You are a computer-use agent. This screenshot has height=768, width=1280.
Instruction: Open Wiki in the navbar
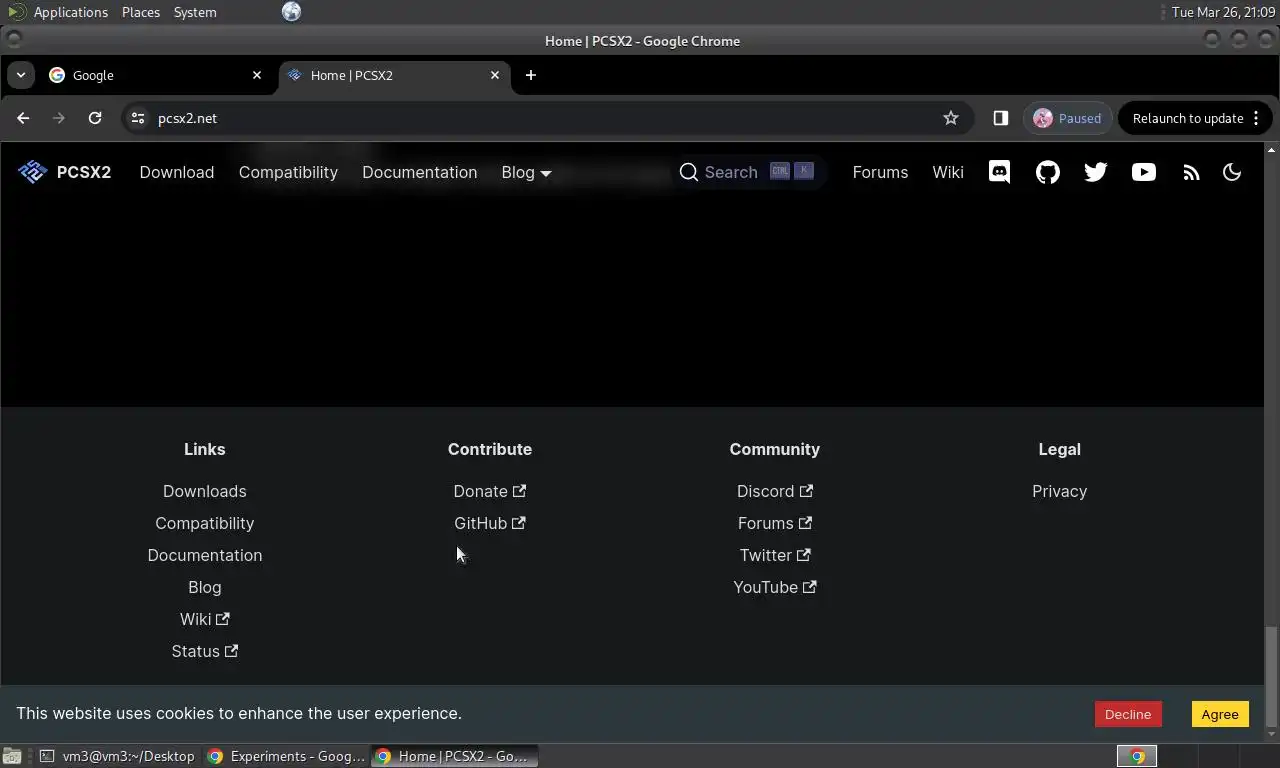[x=948, y=172]
